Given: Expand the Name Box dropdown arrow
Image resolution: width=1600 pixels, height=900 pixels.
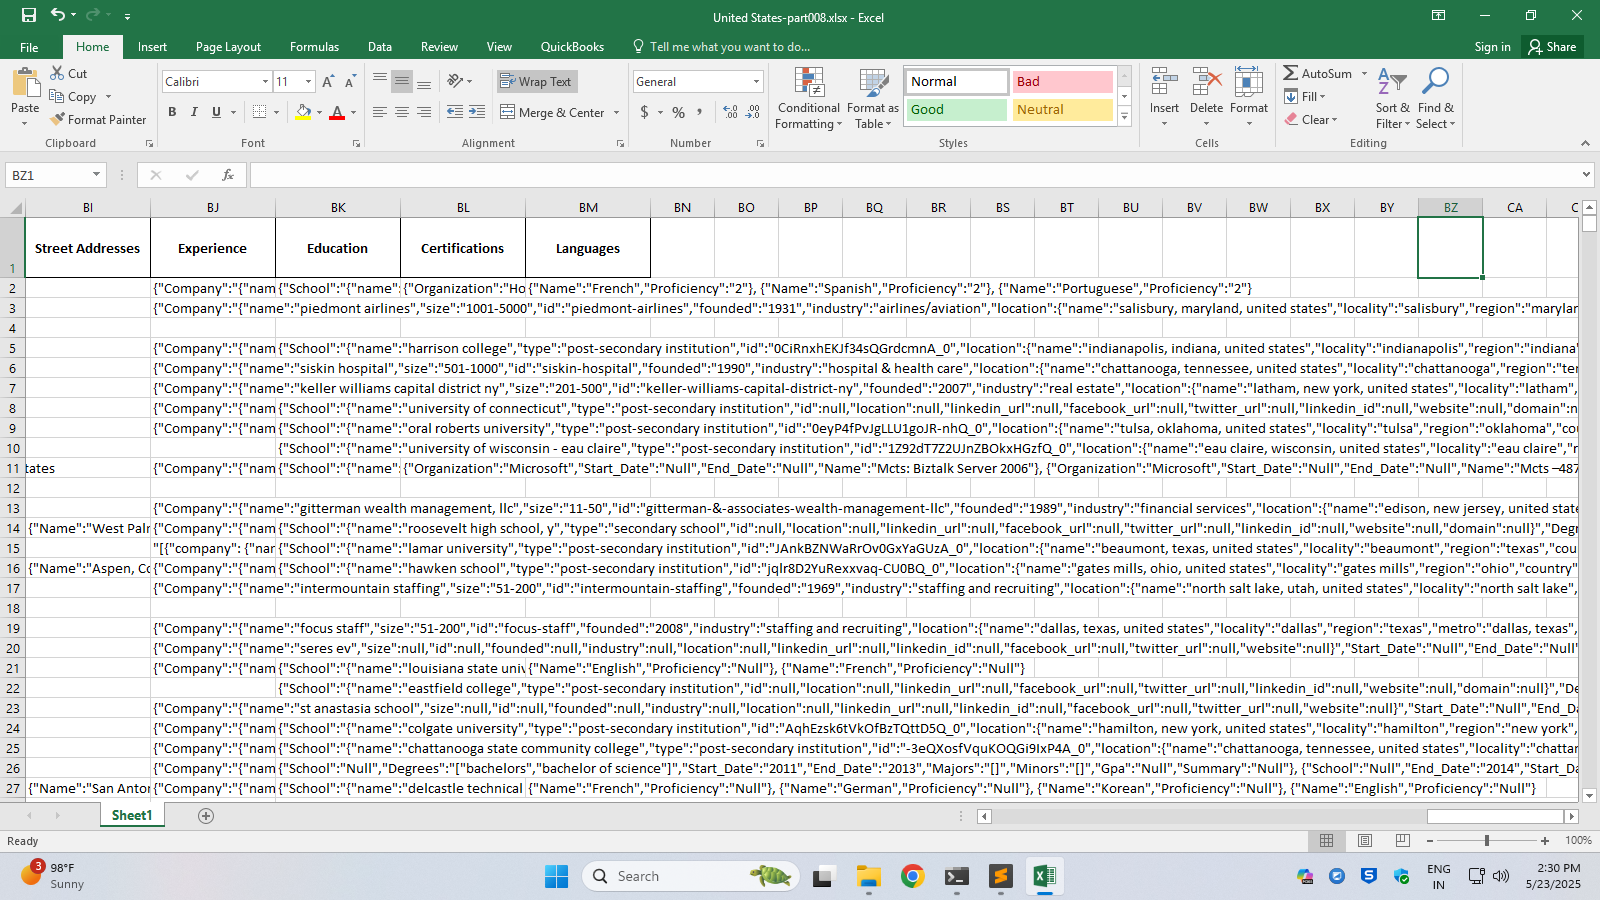Looking at the screenshot, I should 96,175.
